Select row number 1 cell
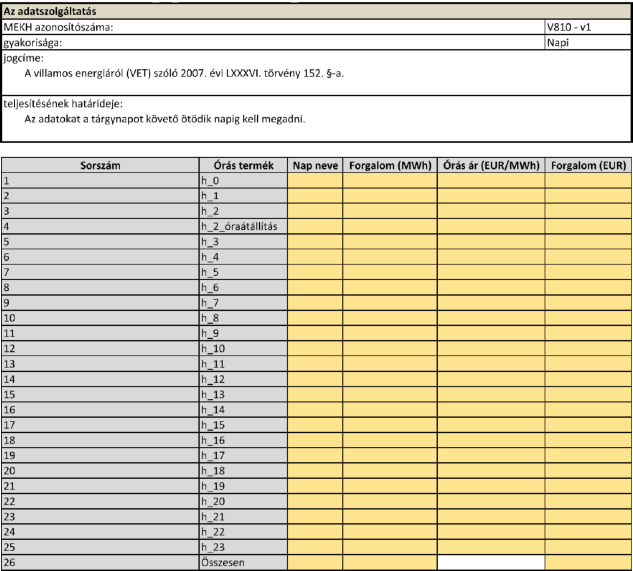Screen dimensions: 633x571 pos(100,181)
